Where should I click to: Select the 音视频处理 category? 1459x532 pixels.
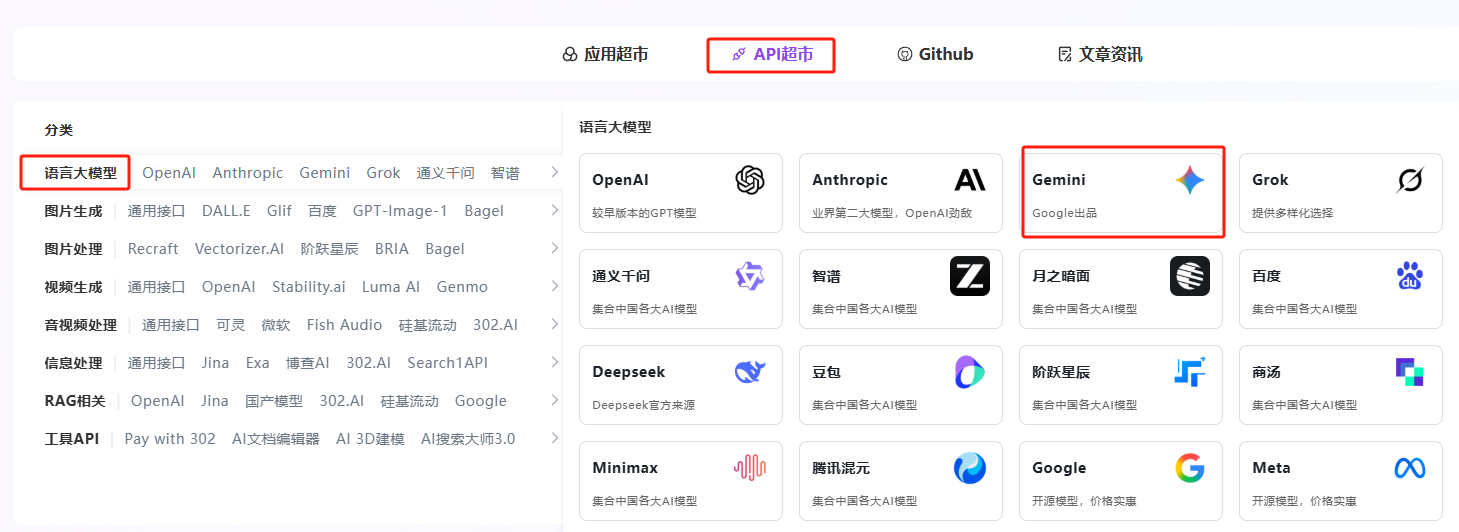[x=81, y=325]
